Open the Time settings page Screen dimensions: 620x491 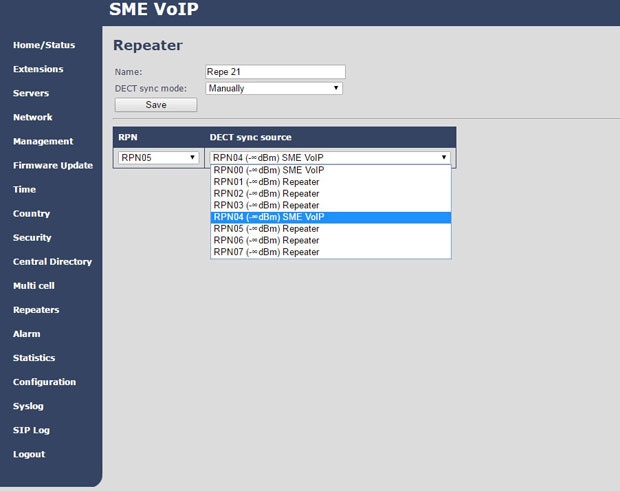pyautogui.click(x=25, y=190)
